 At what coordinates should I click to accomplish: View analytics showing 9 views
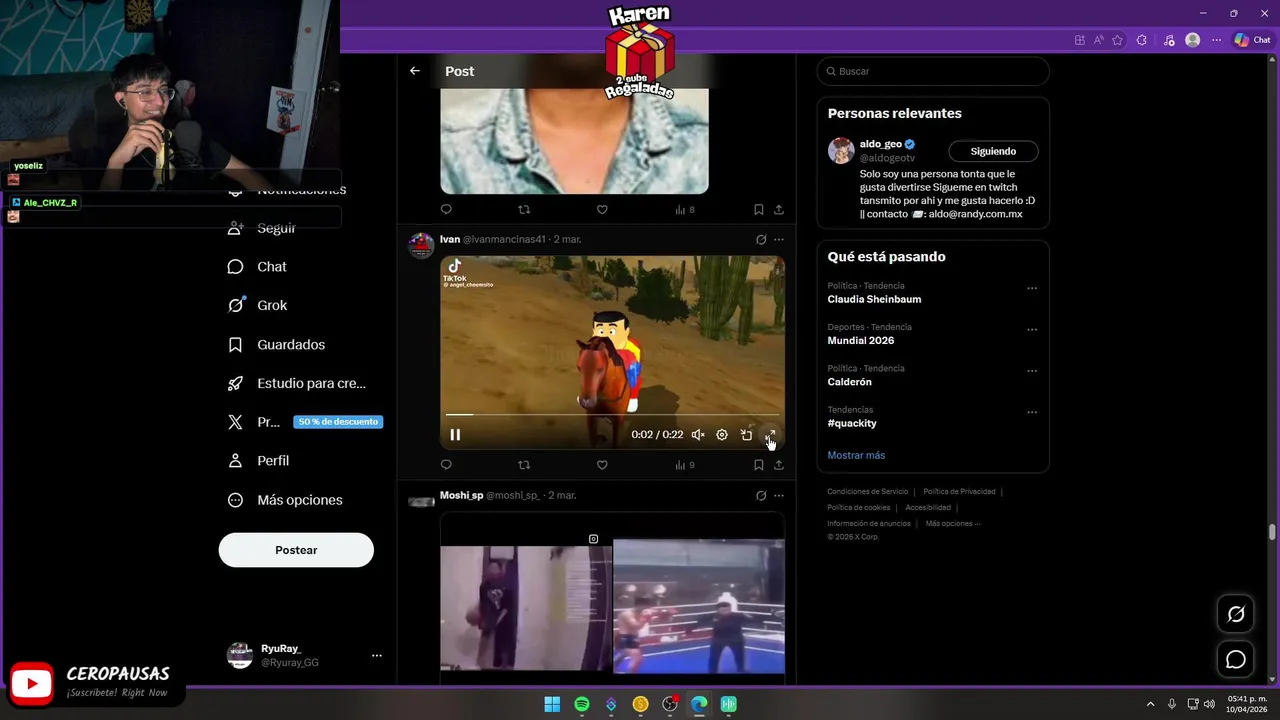[685, 465]
